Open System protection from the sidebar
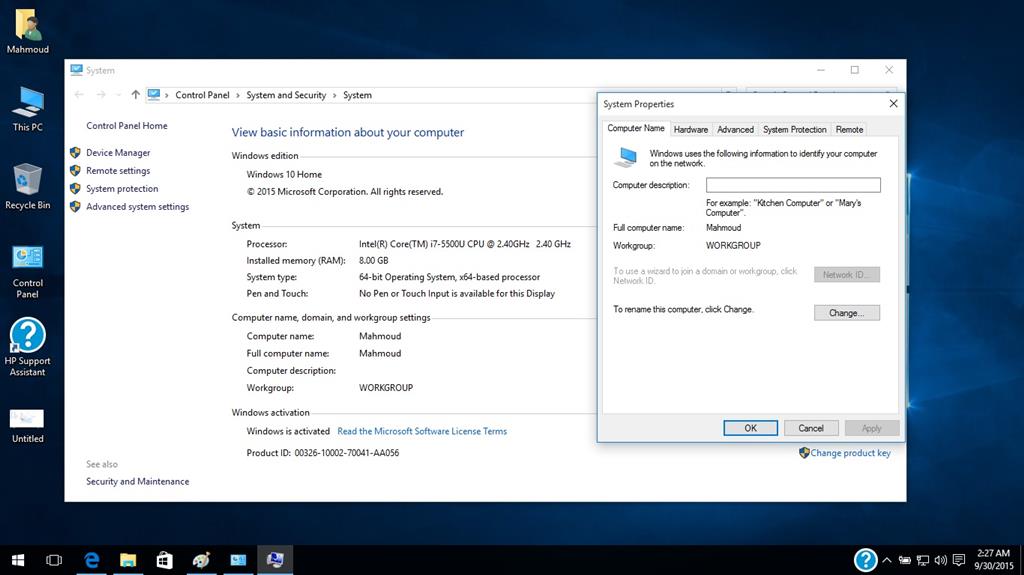Image resolution: width=1024 pixels, height=575 pixels. coord(122,188)
